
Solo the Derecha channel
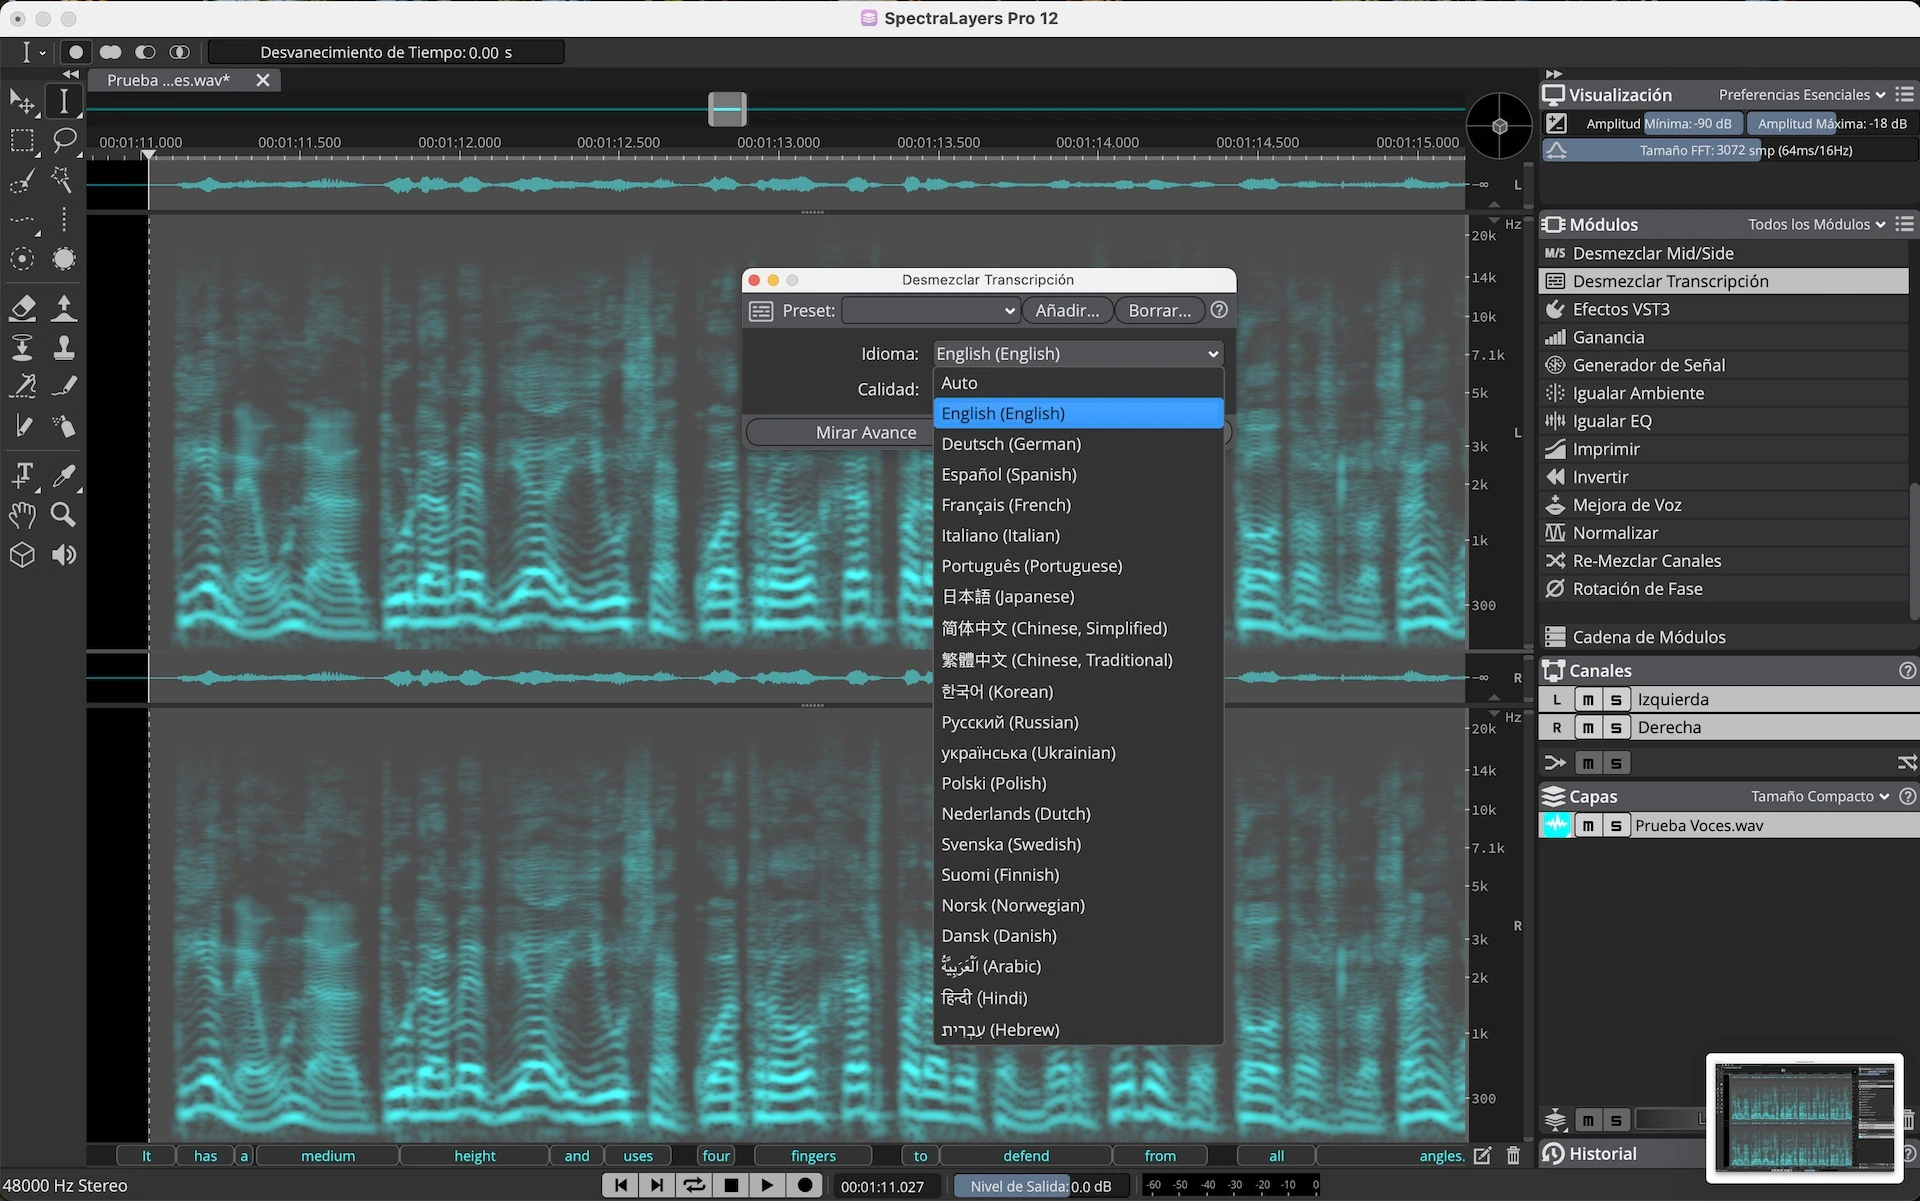[1616, 728]
